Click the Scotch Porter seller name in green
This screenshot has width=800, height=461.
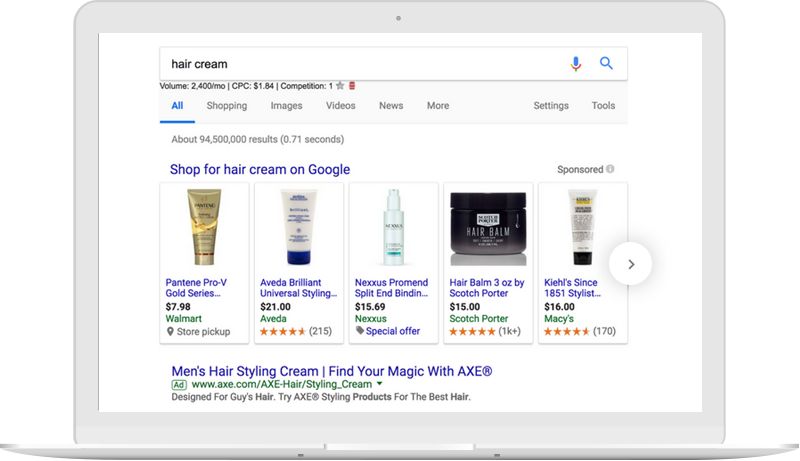click(479, 319)
